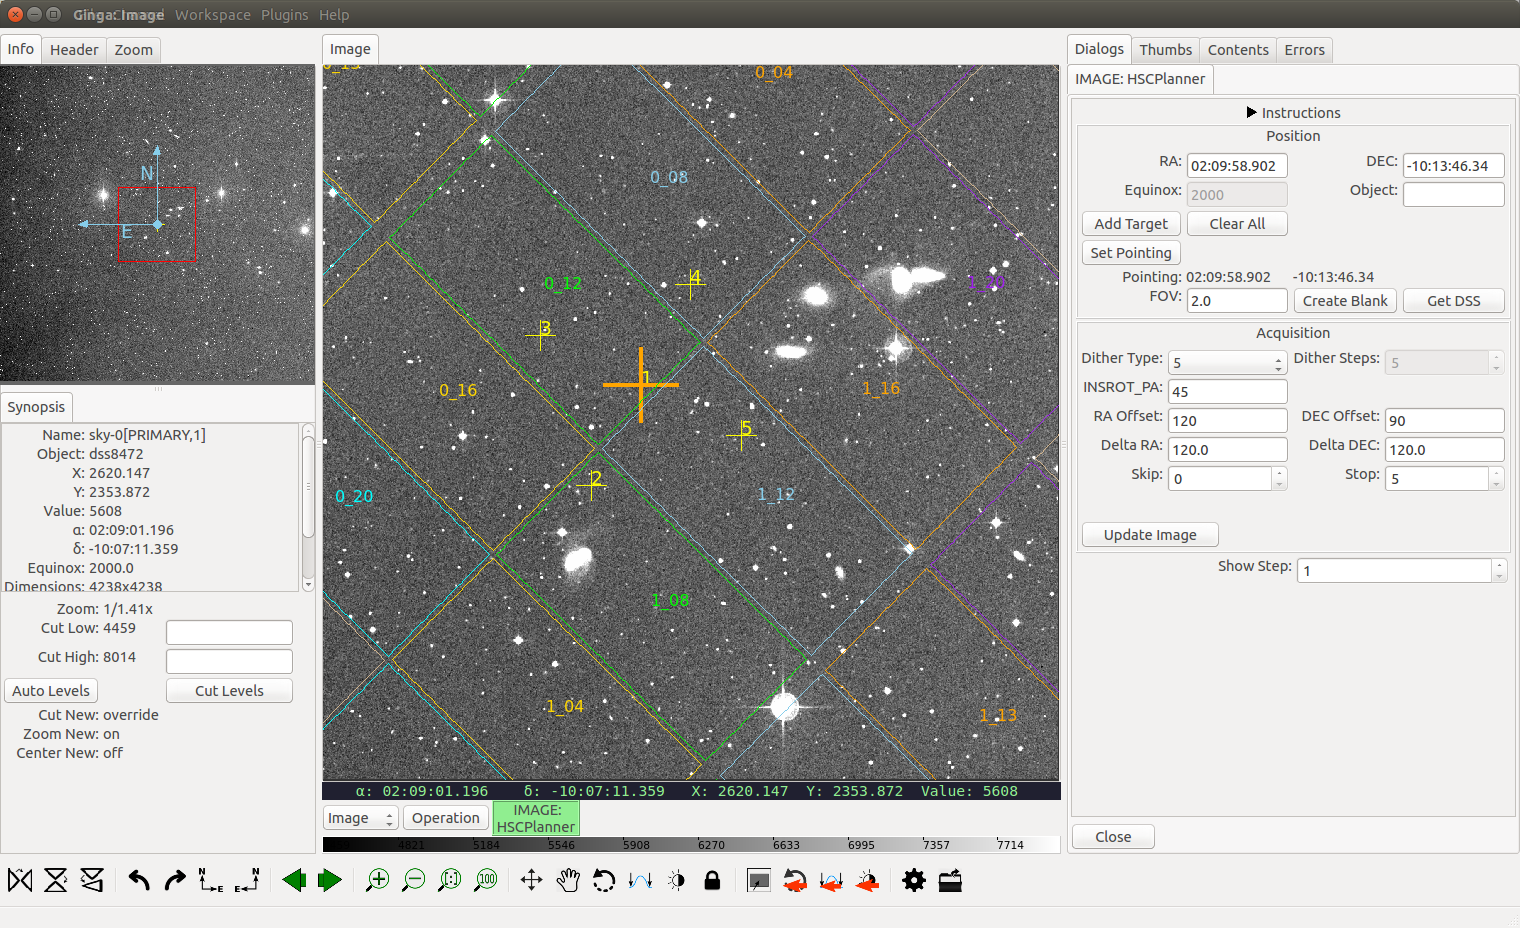Expand the Instructions disclosure triangle
This screenshot has width=1520, height=928.
pyautogui.click(x=1251, y=113)
